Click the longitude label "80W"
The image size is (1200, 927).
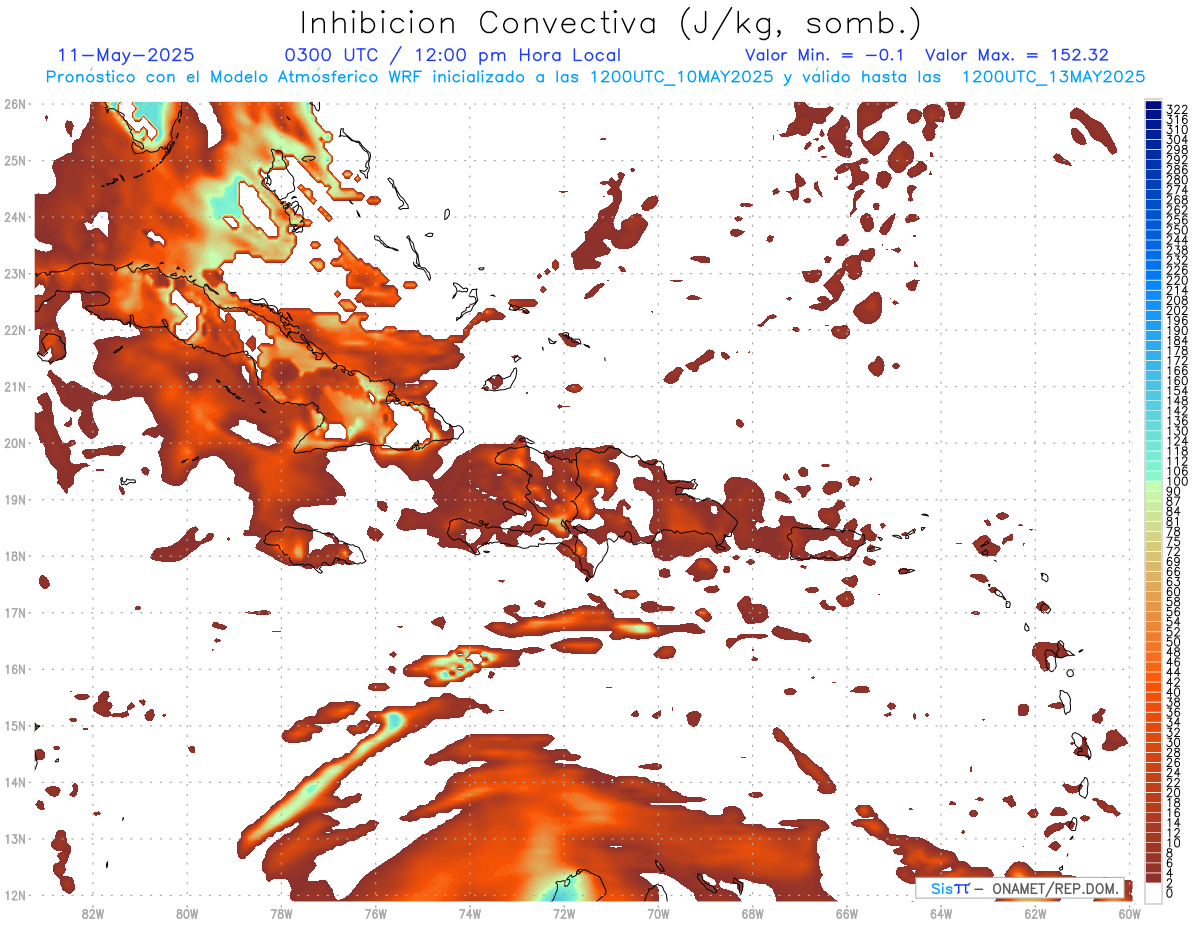[x=186, y=913]
